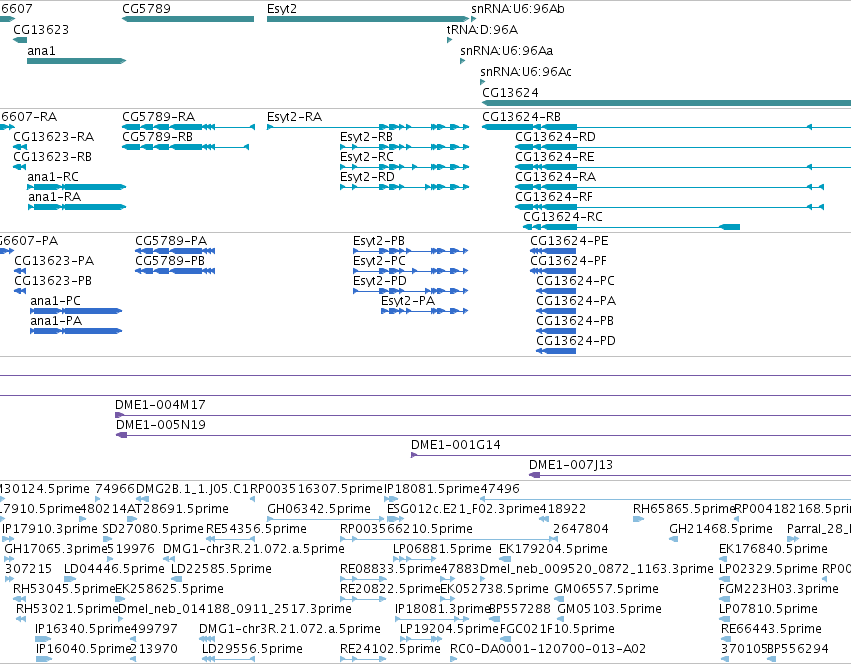The image size is (851, 664).
Task: Open the ana1-PA protein feature
Action: pos(76,331)
